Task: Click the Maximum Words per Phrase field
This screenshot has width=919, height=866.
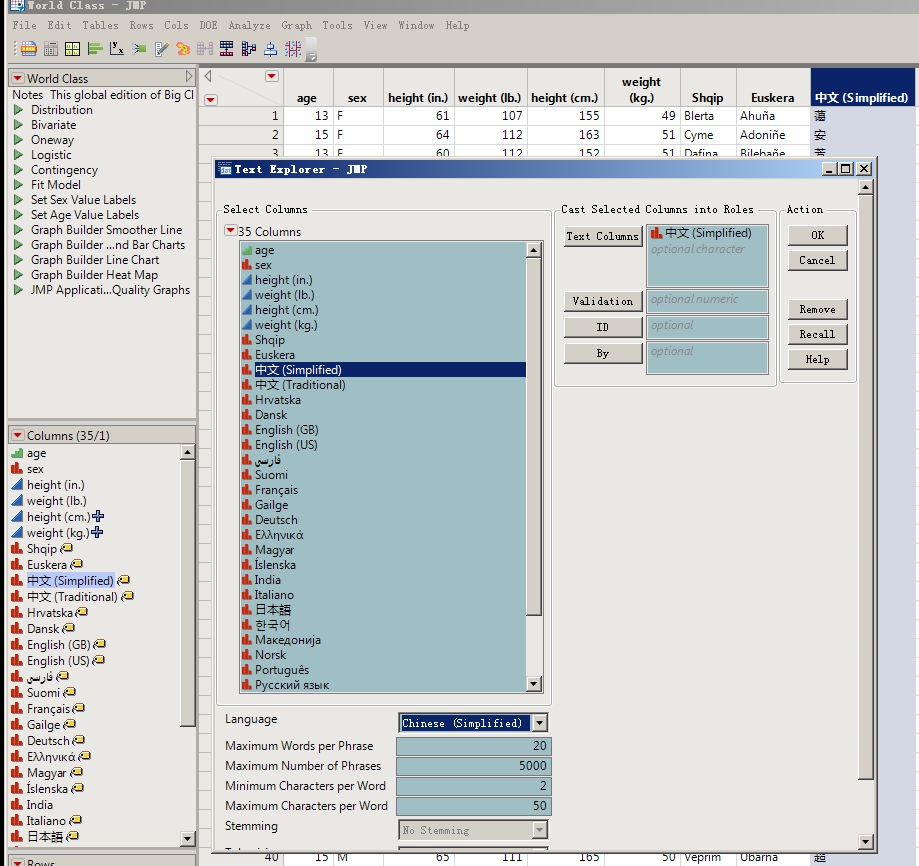Action: point(473,746)
